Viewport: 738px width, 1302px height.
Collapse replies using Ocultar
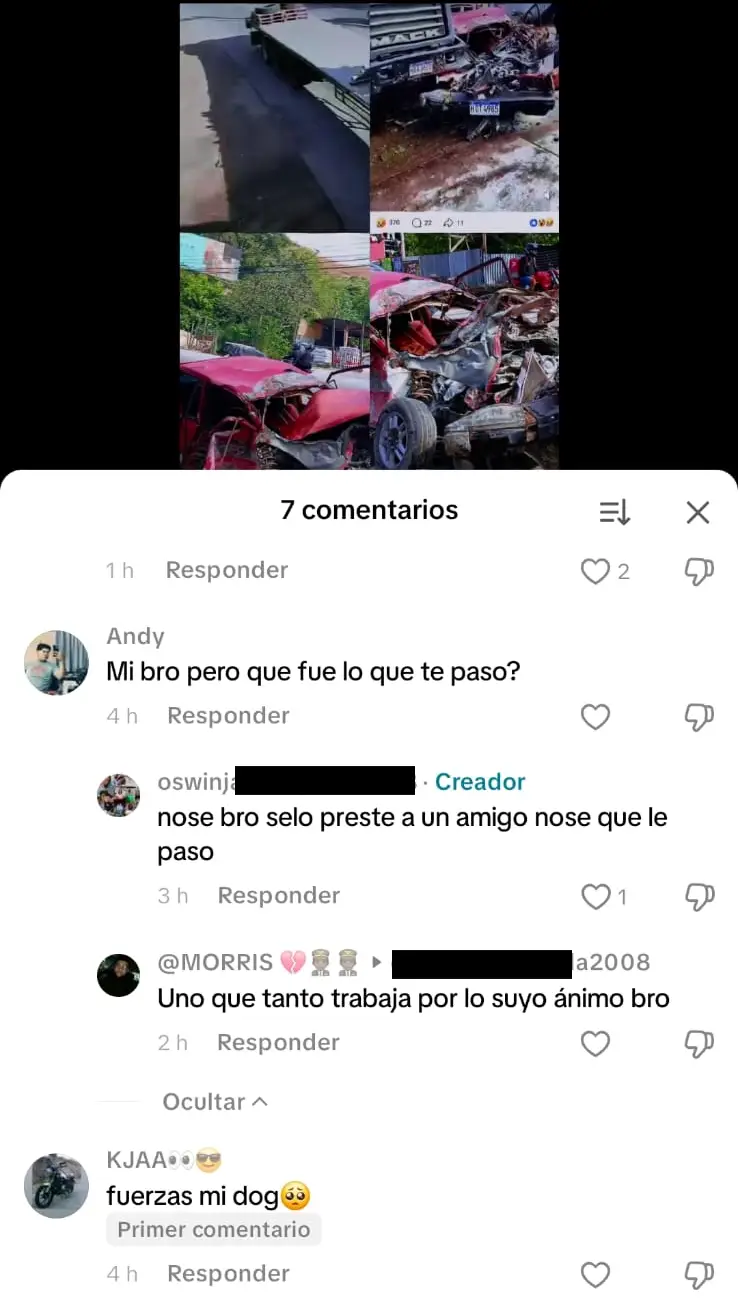tap(216, 1101)
